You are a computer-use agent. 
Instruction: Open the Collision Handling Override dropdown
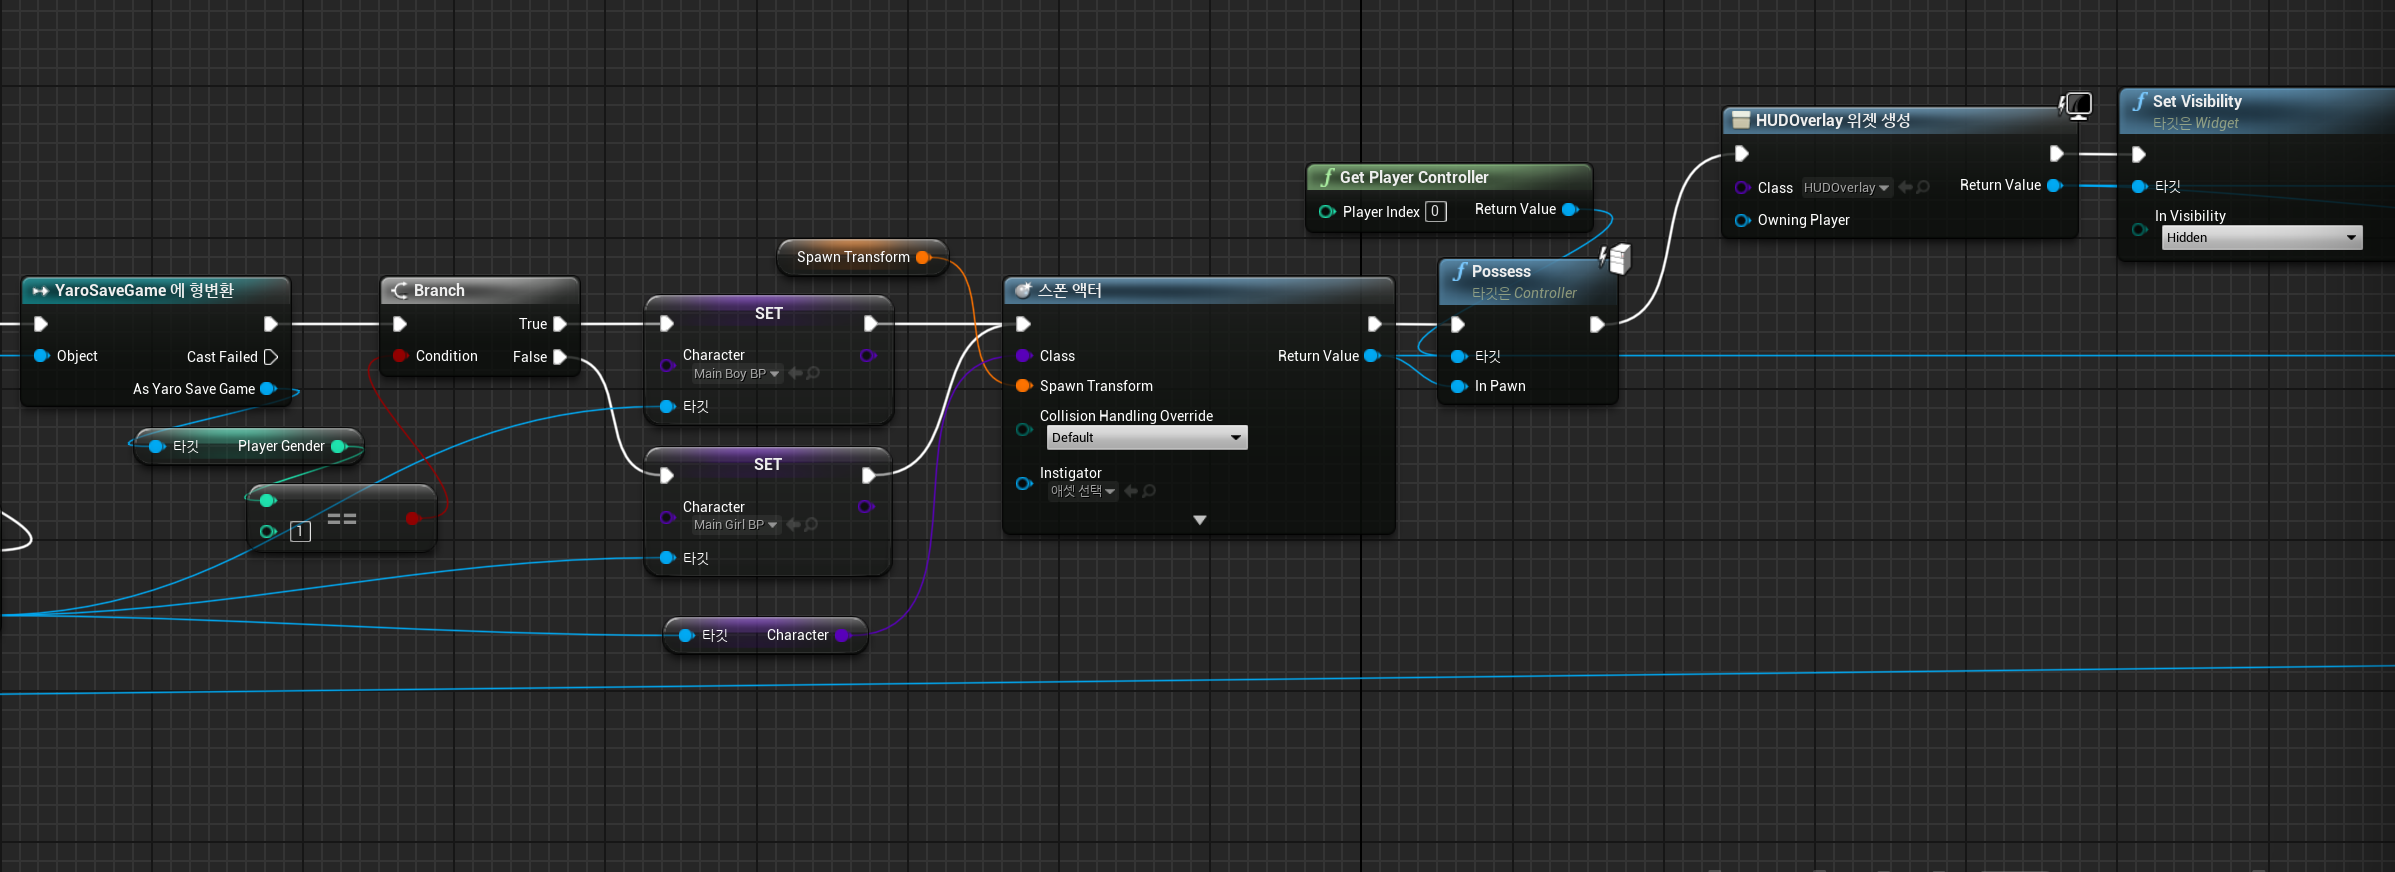[x=1146, y=438]
